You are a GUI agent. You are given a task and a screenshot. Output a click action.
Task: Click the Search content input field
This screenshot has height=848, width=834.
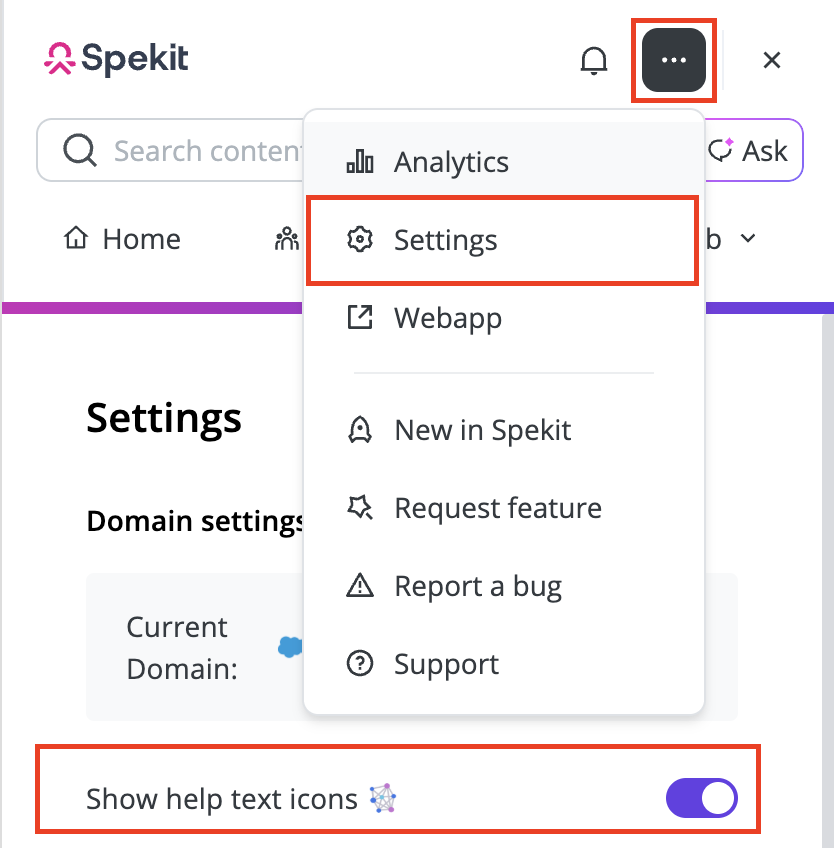(x=172, y=150)
